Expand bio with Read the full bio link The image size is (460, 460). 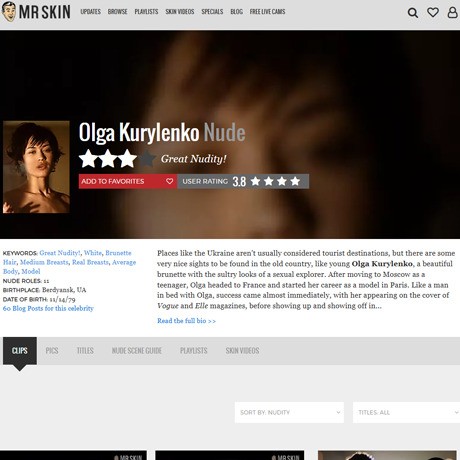[186, 321]
